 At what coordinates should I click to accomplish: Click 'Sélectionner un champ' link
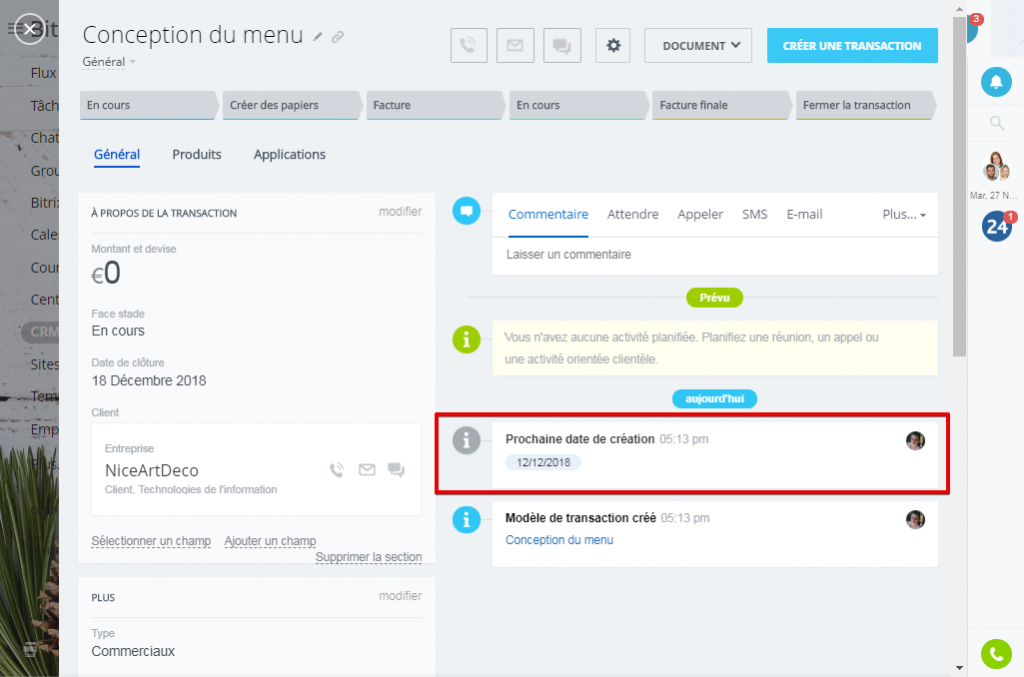[151, 541]
